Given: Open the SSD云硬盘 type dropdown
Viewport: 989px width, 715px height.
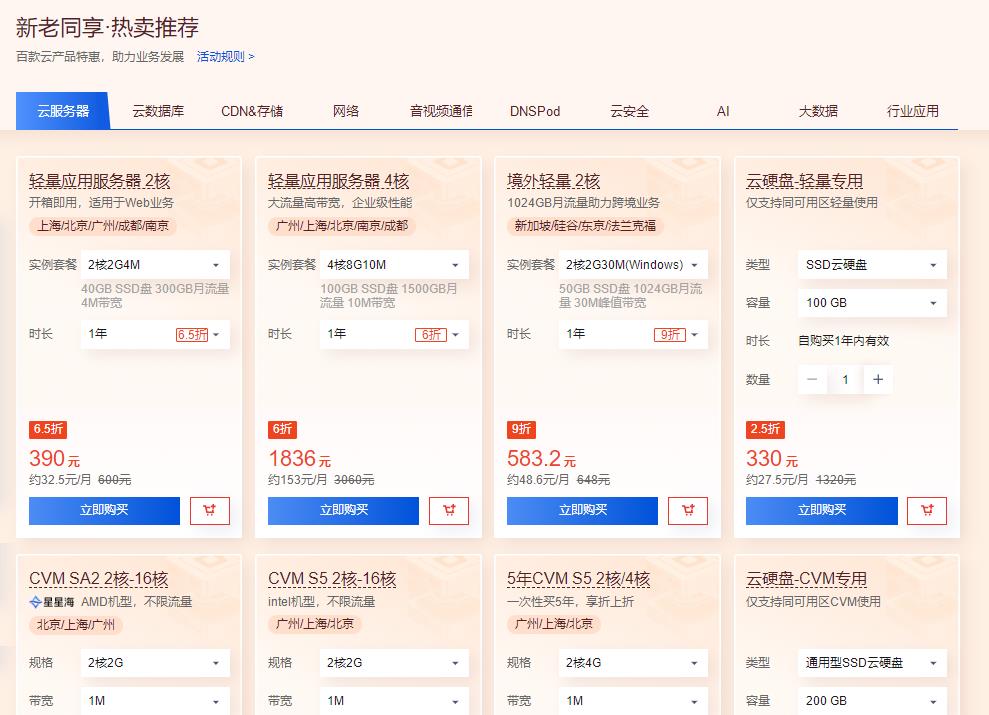Looking at the screenshot, I should (x=872, y=265).
